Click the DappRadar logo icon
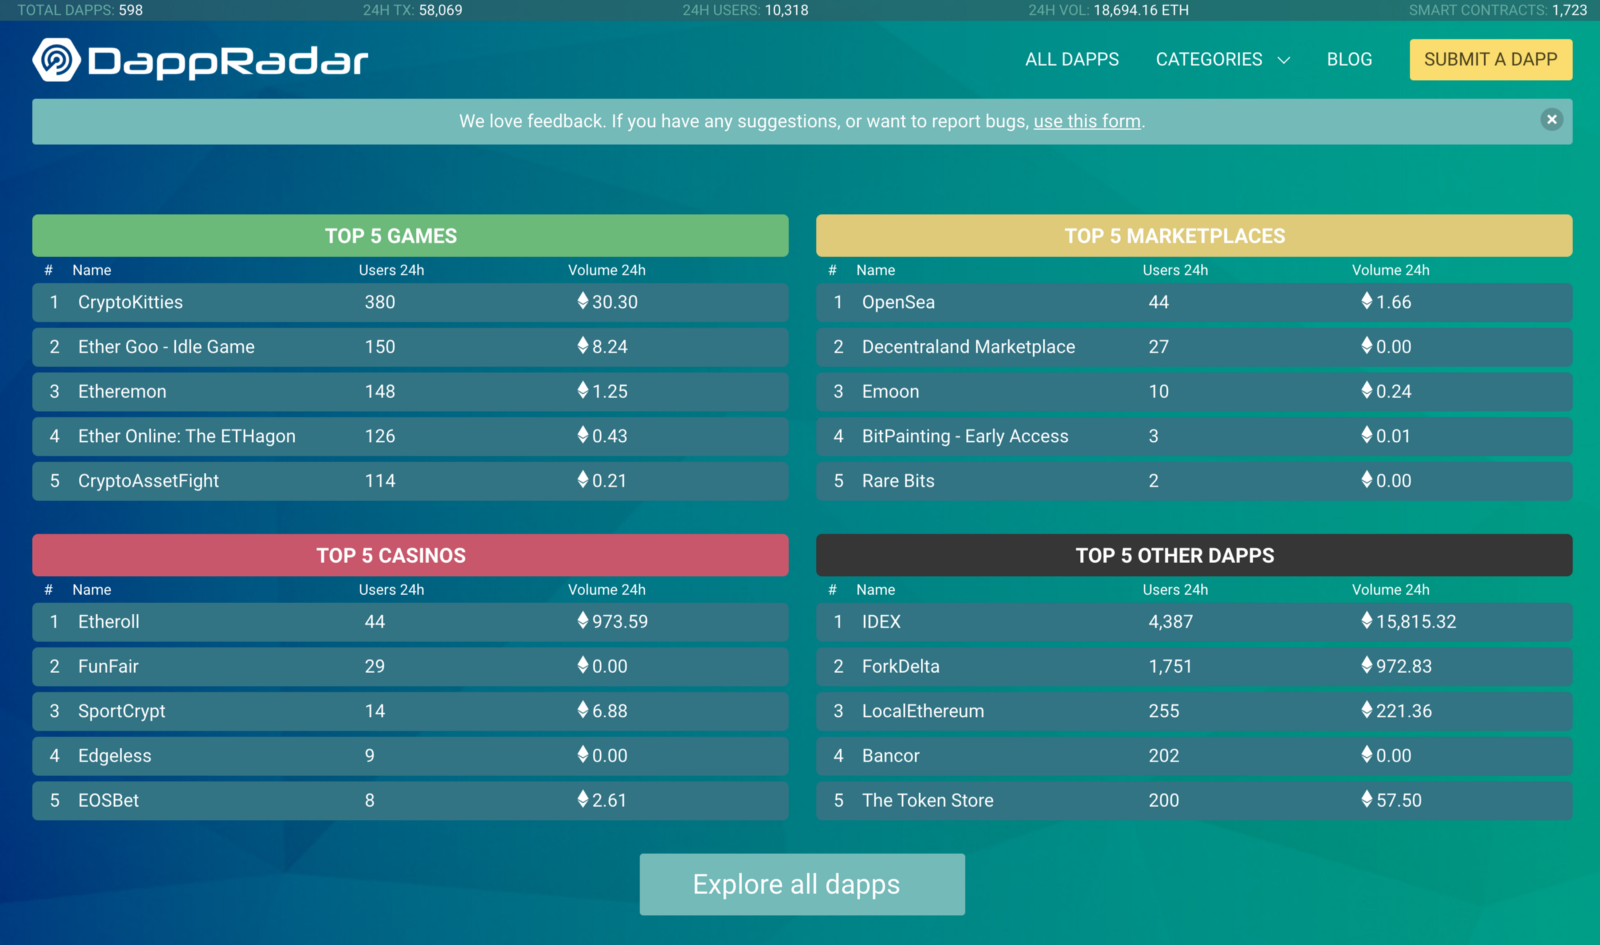Viewport: 1600px width, 945px height. [56, 60]
